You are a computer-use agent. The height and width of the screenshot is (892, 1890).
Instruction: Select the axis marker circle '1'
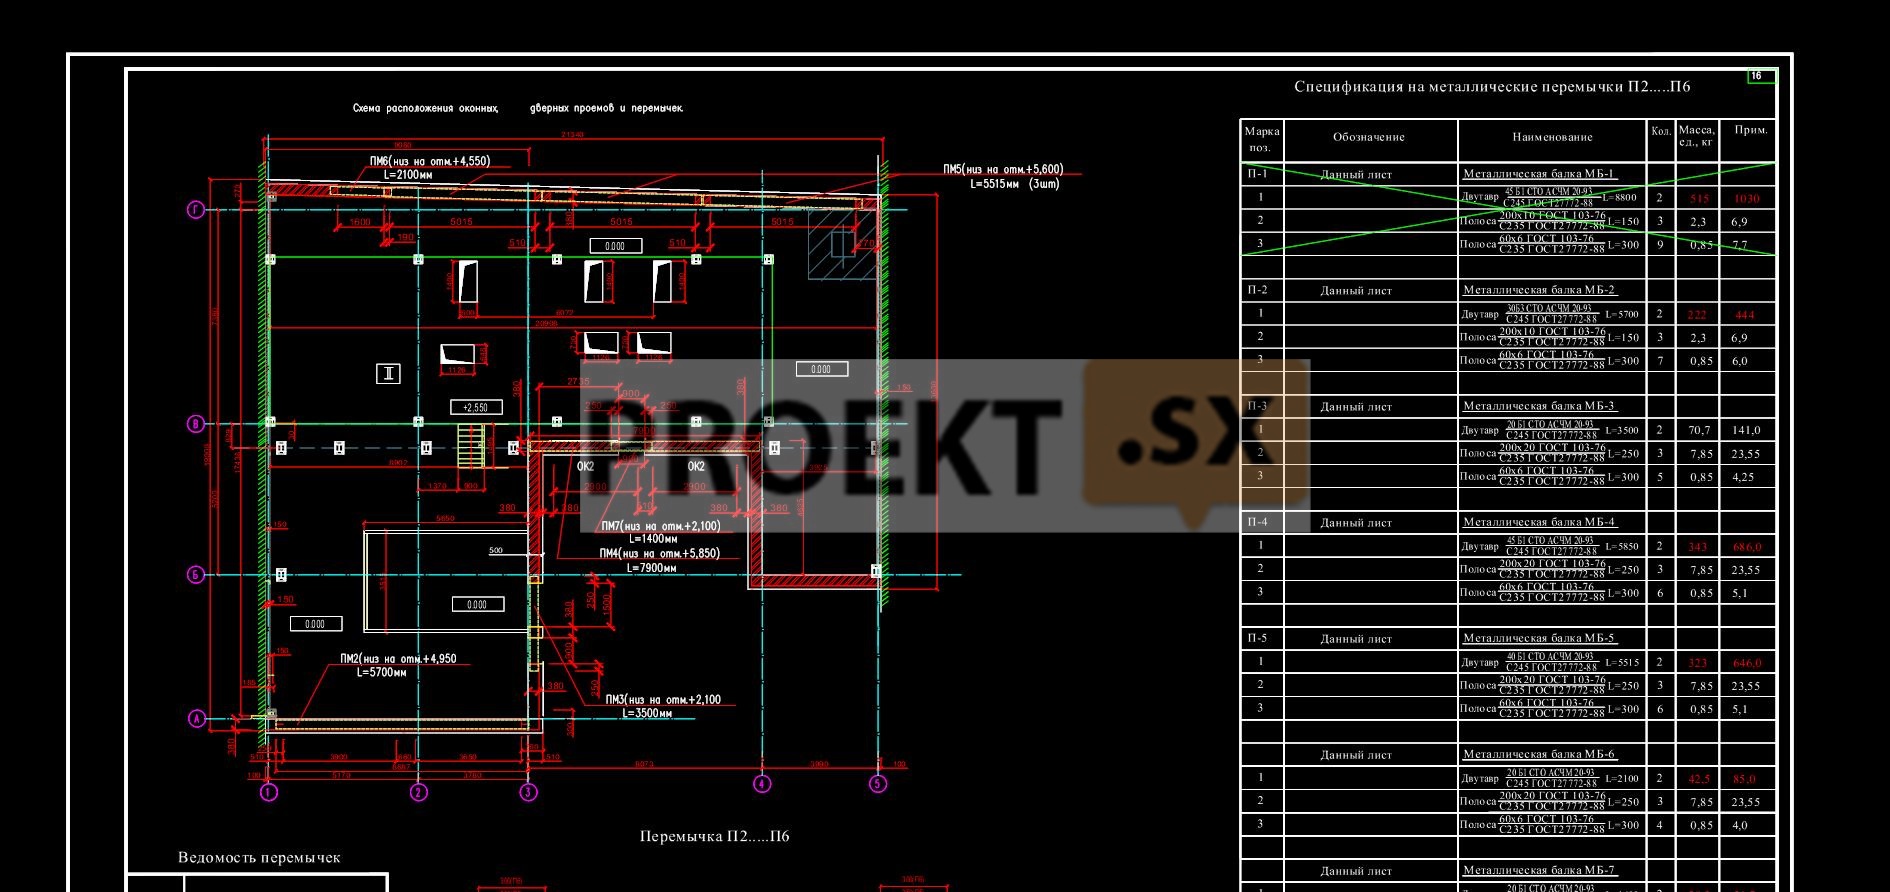point(269,793)
